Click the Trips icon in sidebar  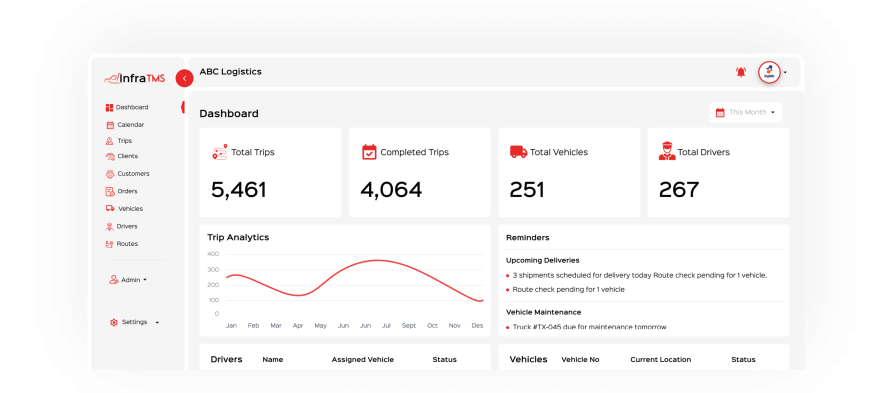[109, 140]
